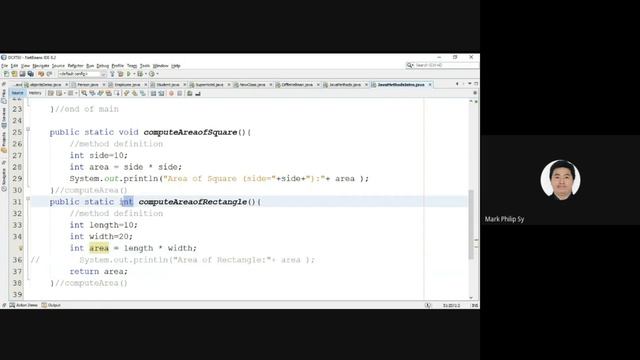Viewport: 640px width, 360px height.
Task: Open the Navigate menu
Action: (41, 66)
